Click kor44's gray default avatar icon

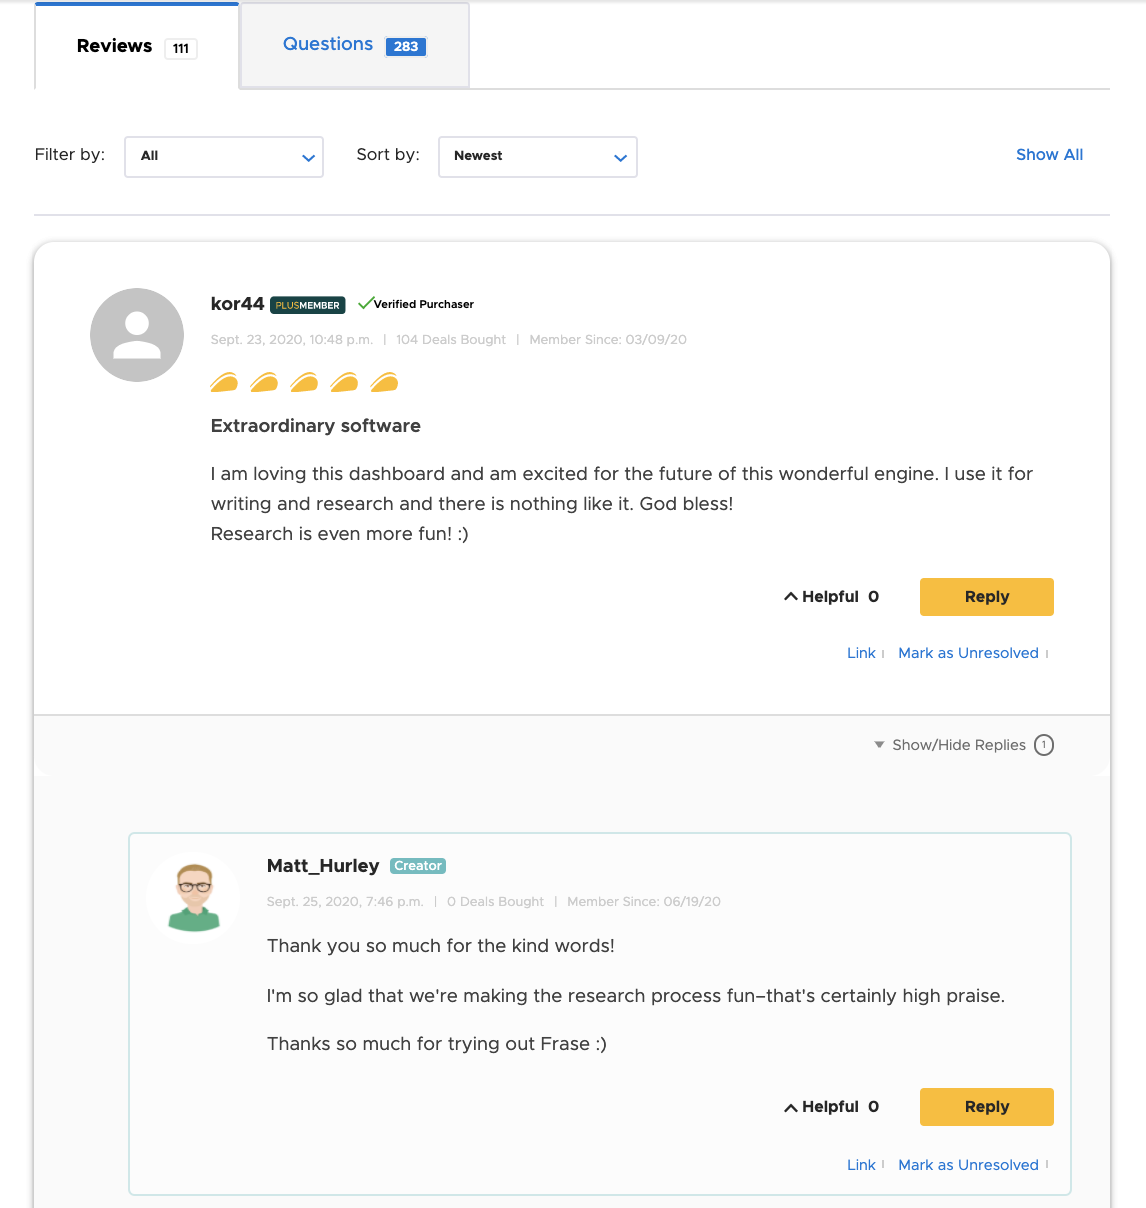click(137, 335)
